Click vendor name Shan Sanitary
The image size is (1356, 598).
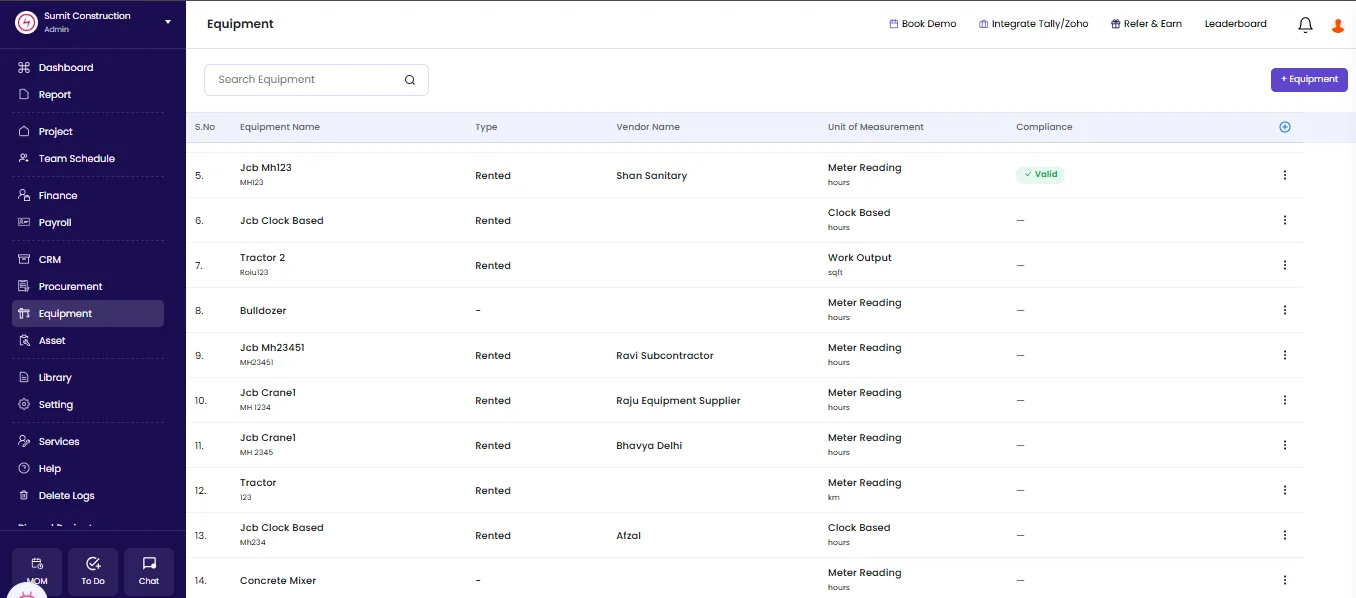[652, 176]
